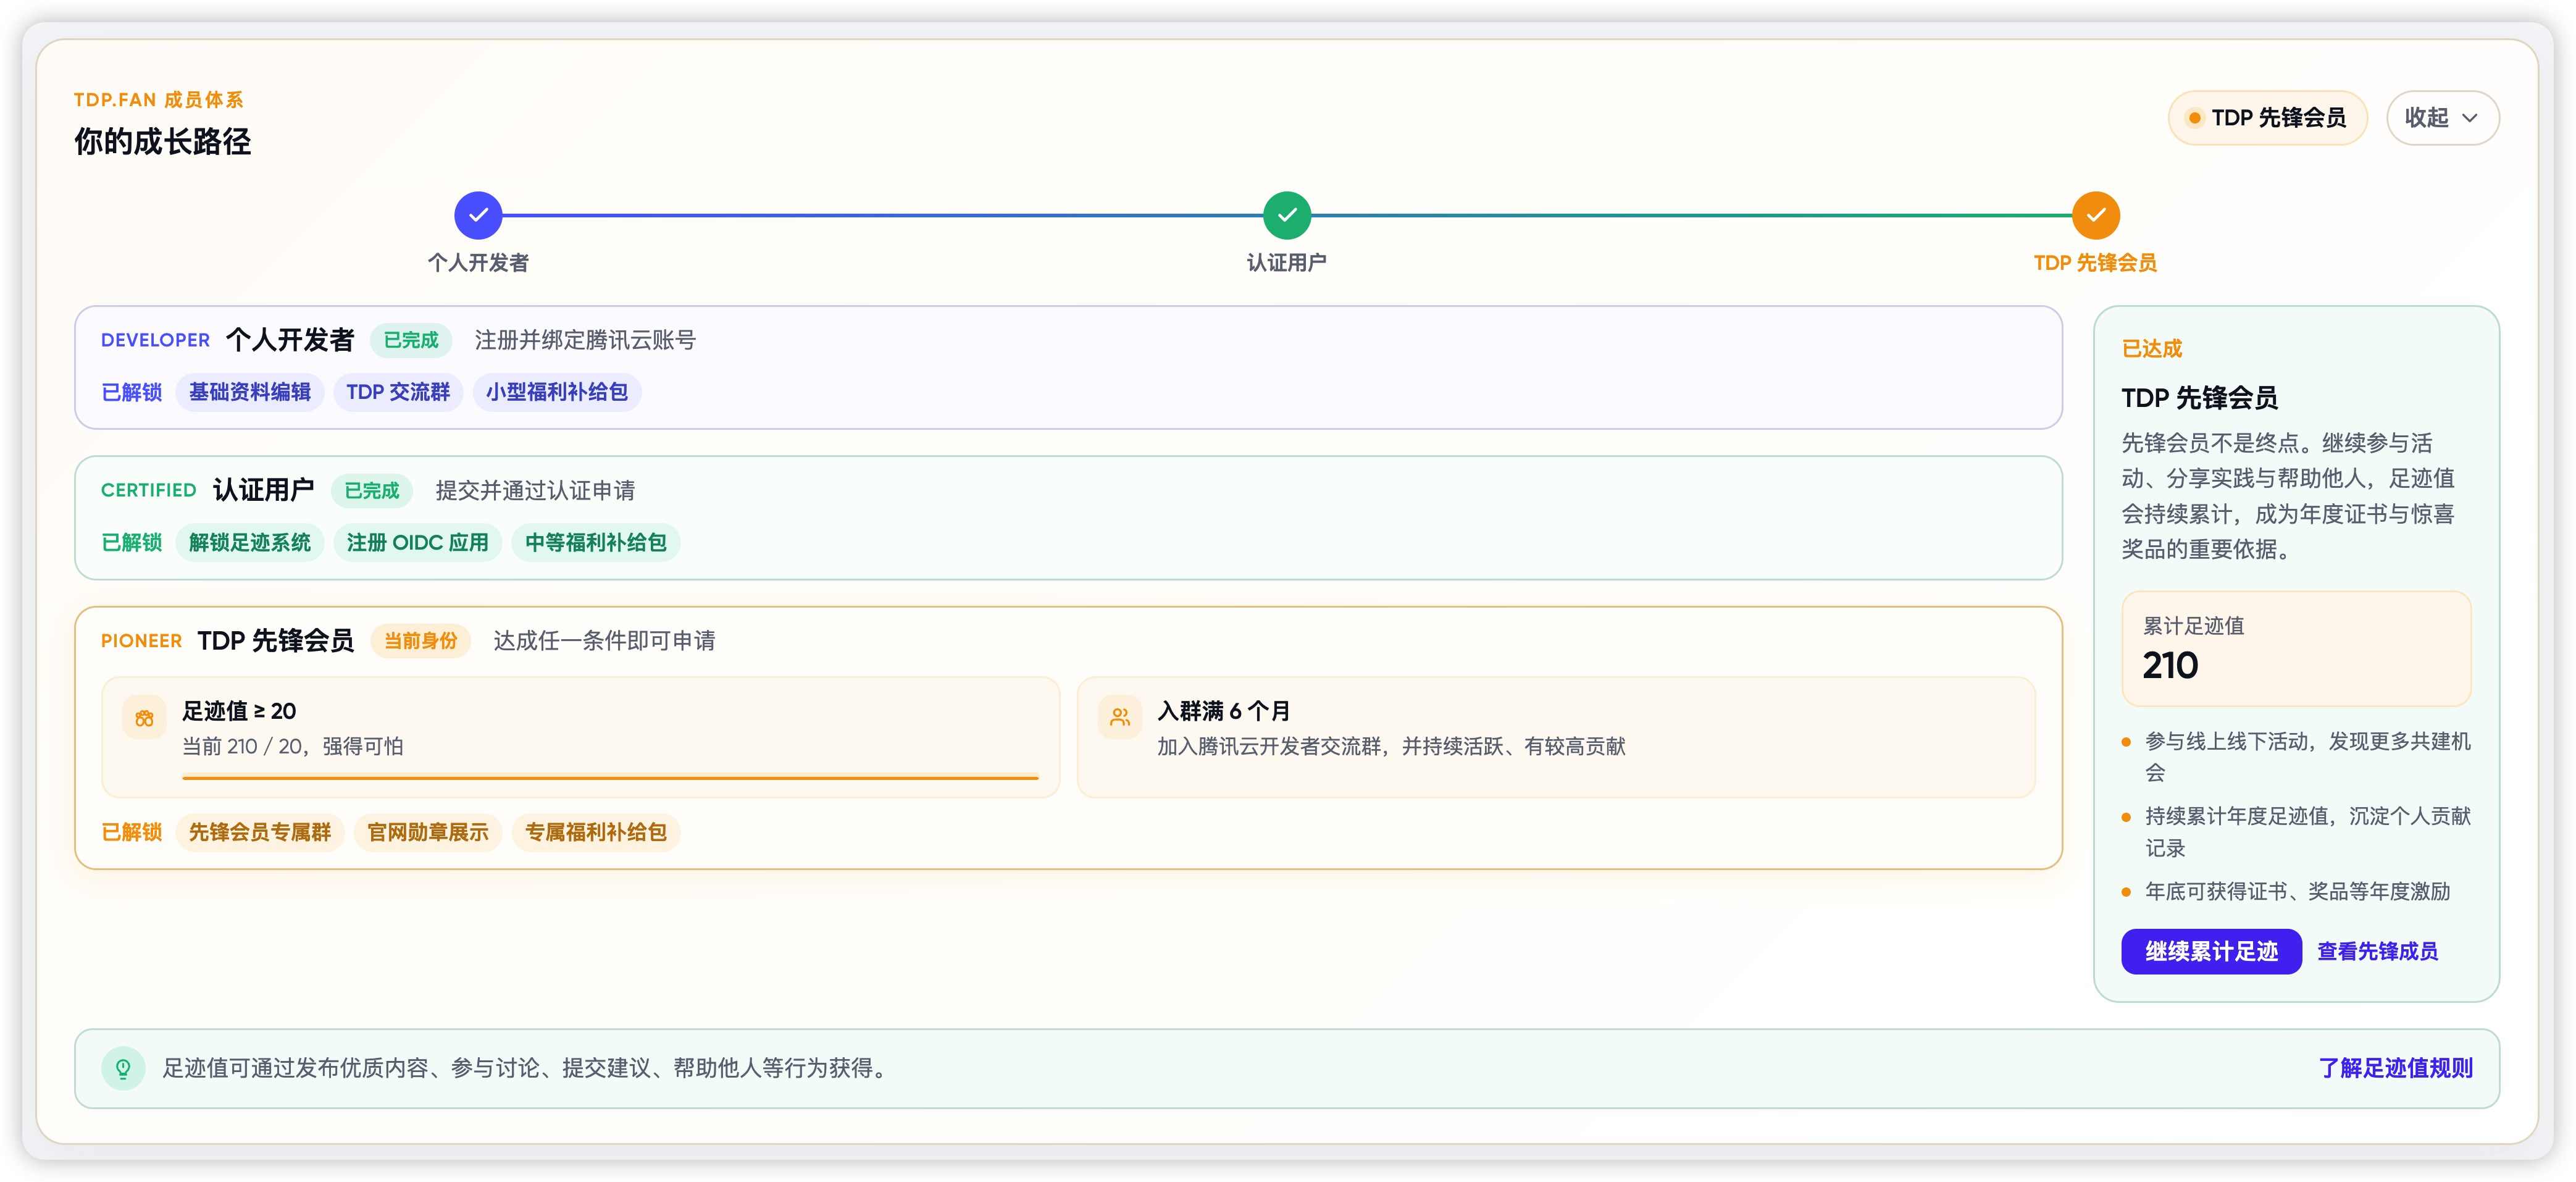Click the 官网勋章展示 tag
The height and width of the screenshot is (1182, 2576).
pyautogui.click(x=428, y=832)
